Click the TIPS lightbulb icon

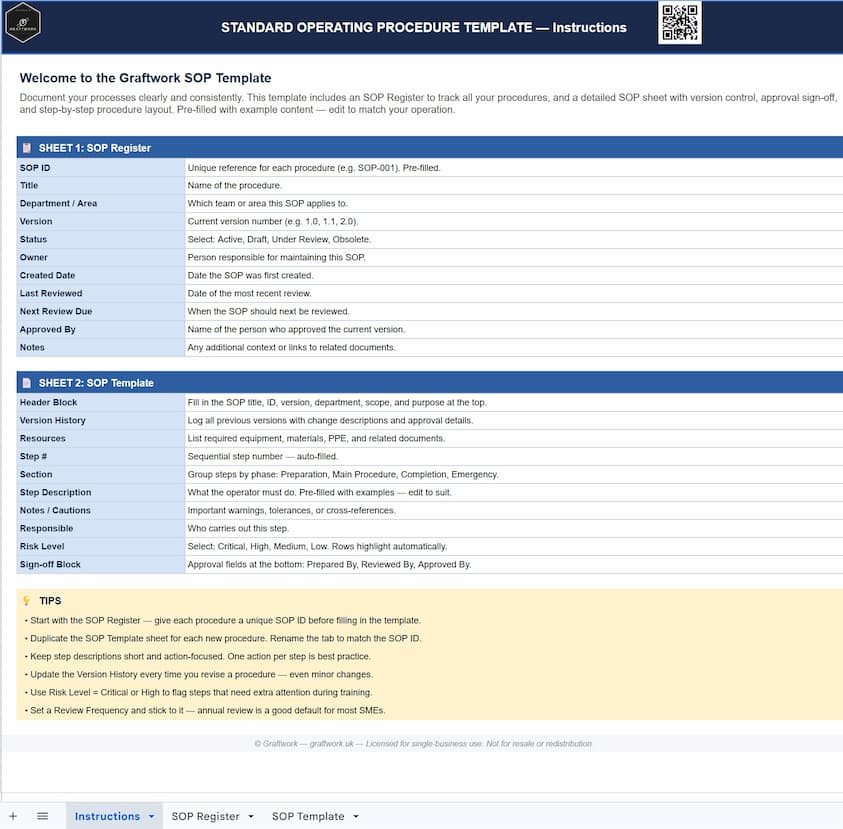click(x=26, y=601)
